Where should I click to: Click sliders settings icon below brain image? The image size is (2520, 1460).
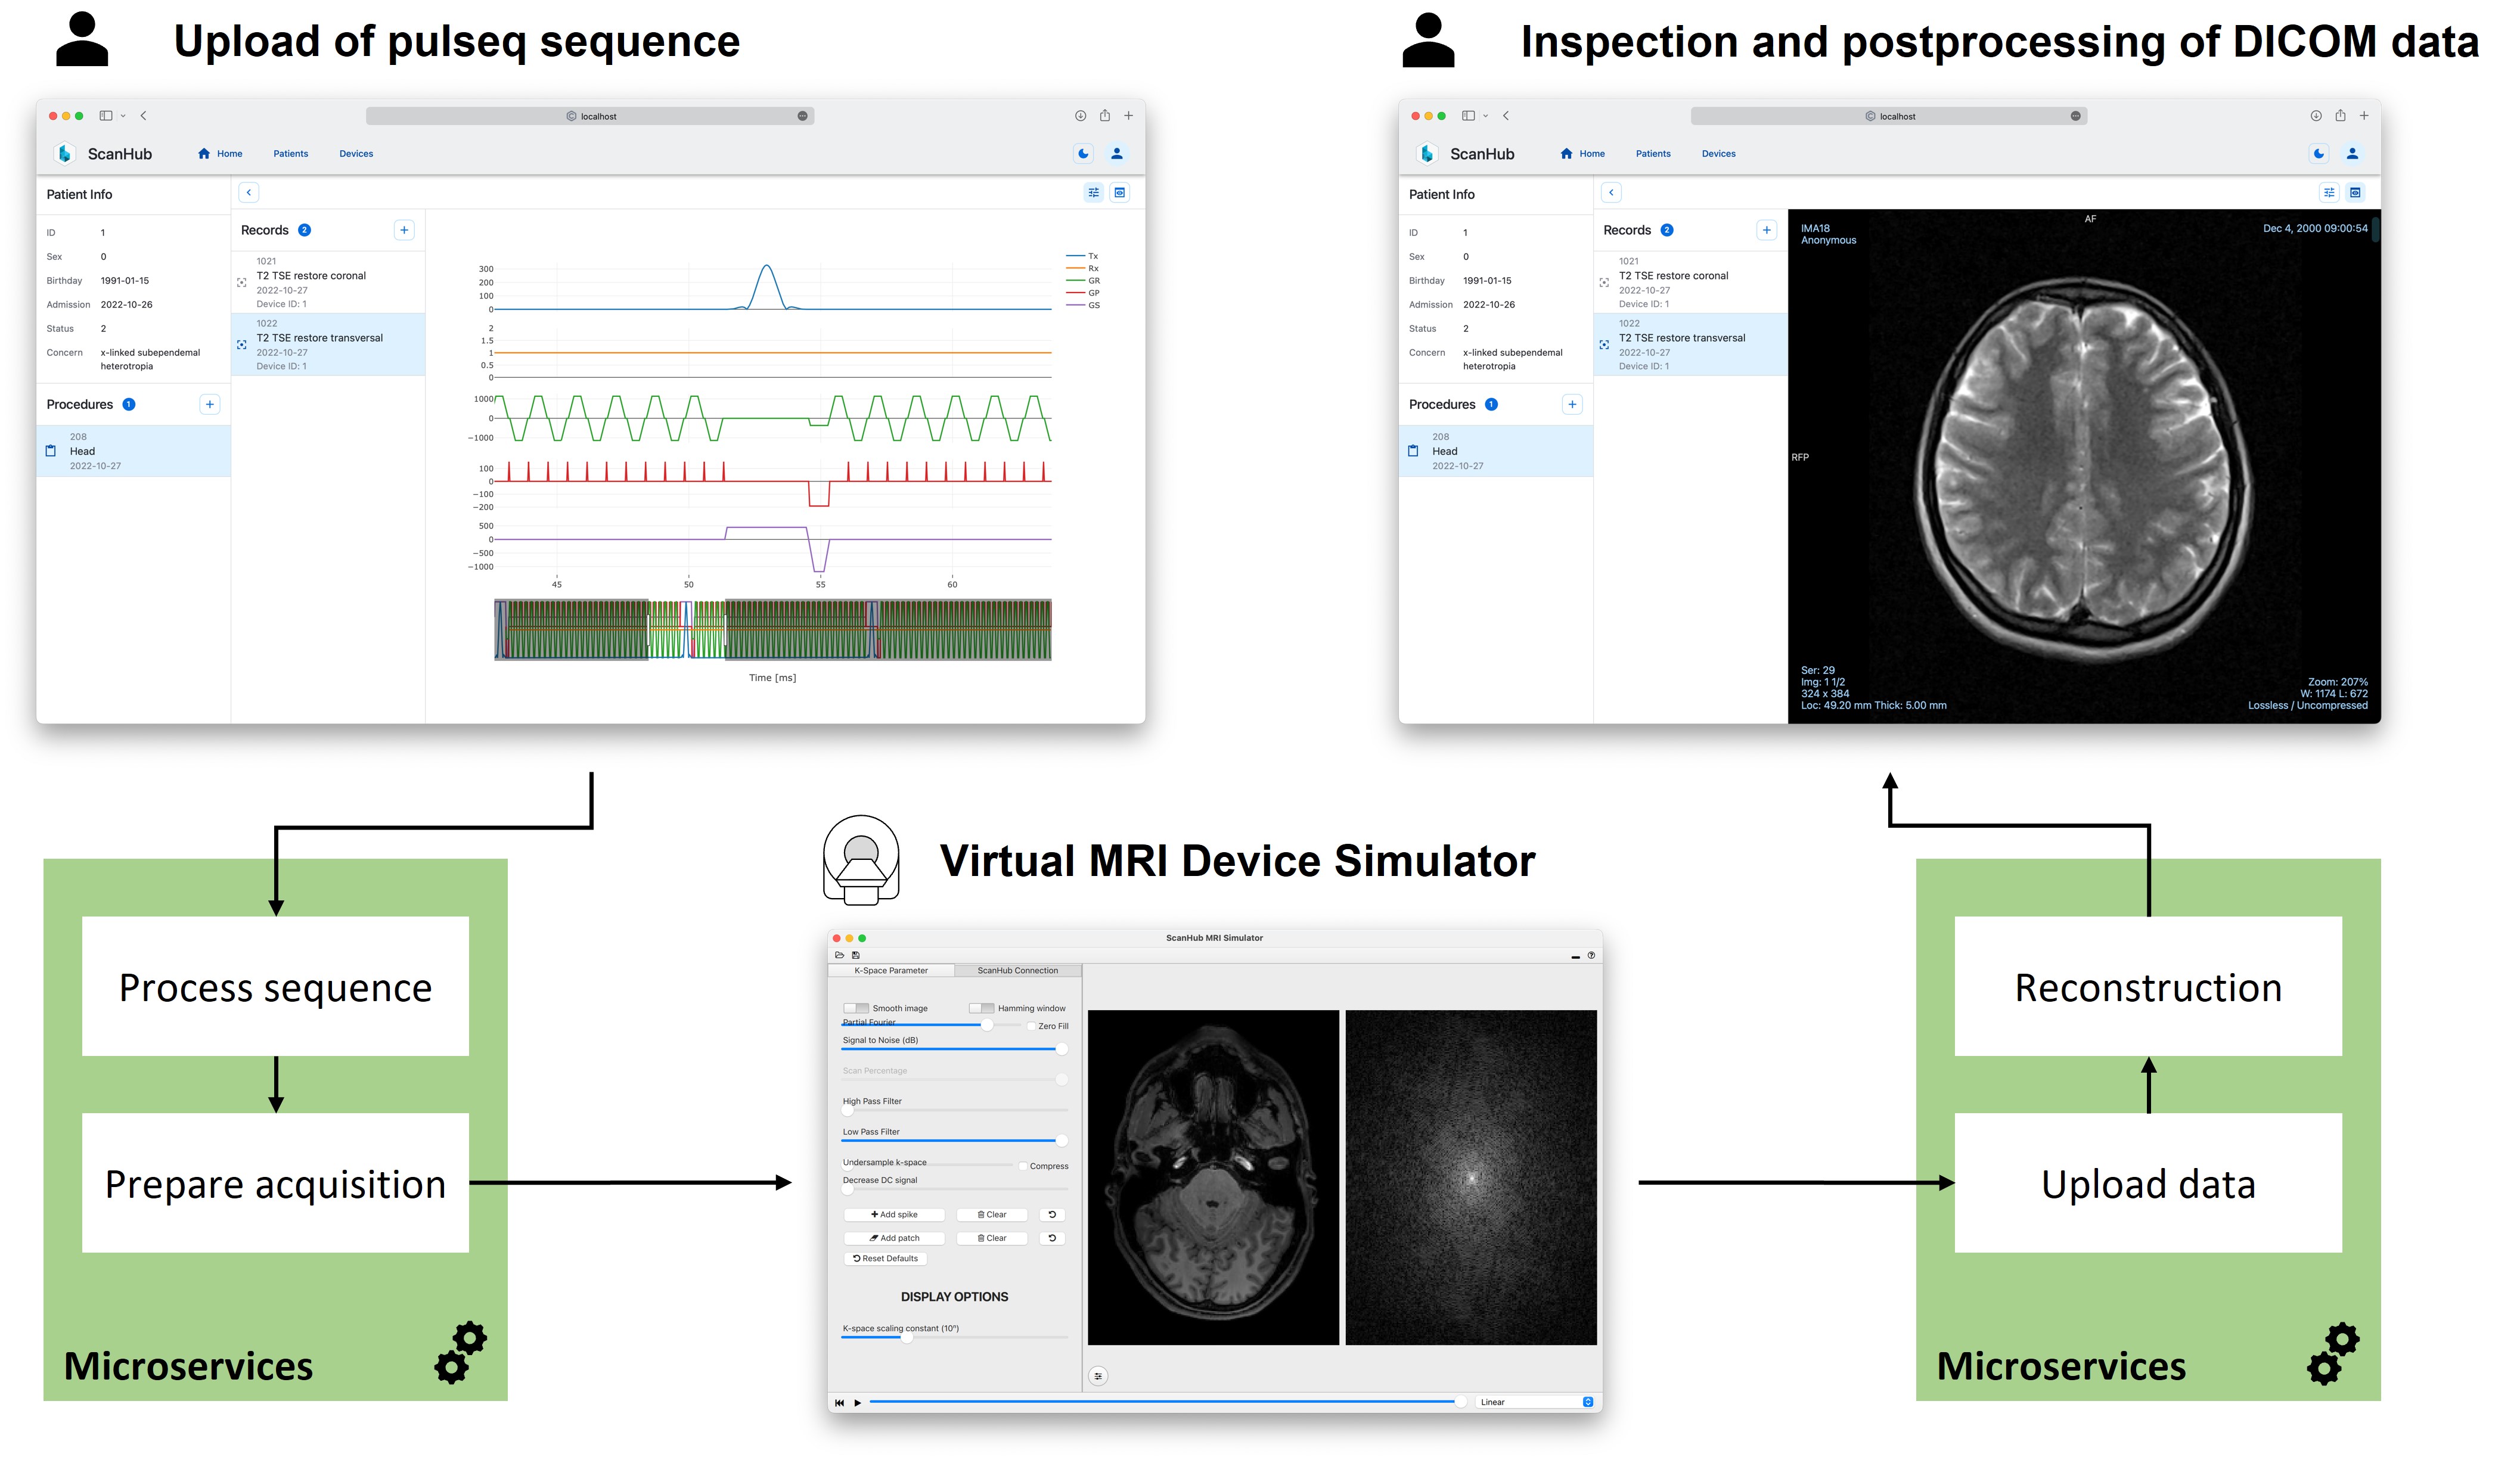point(1098,1376)
